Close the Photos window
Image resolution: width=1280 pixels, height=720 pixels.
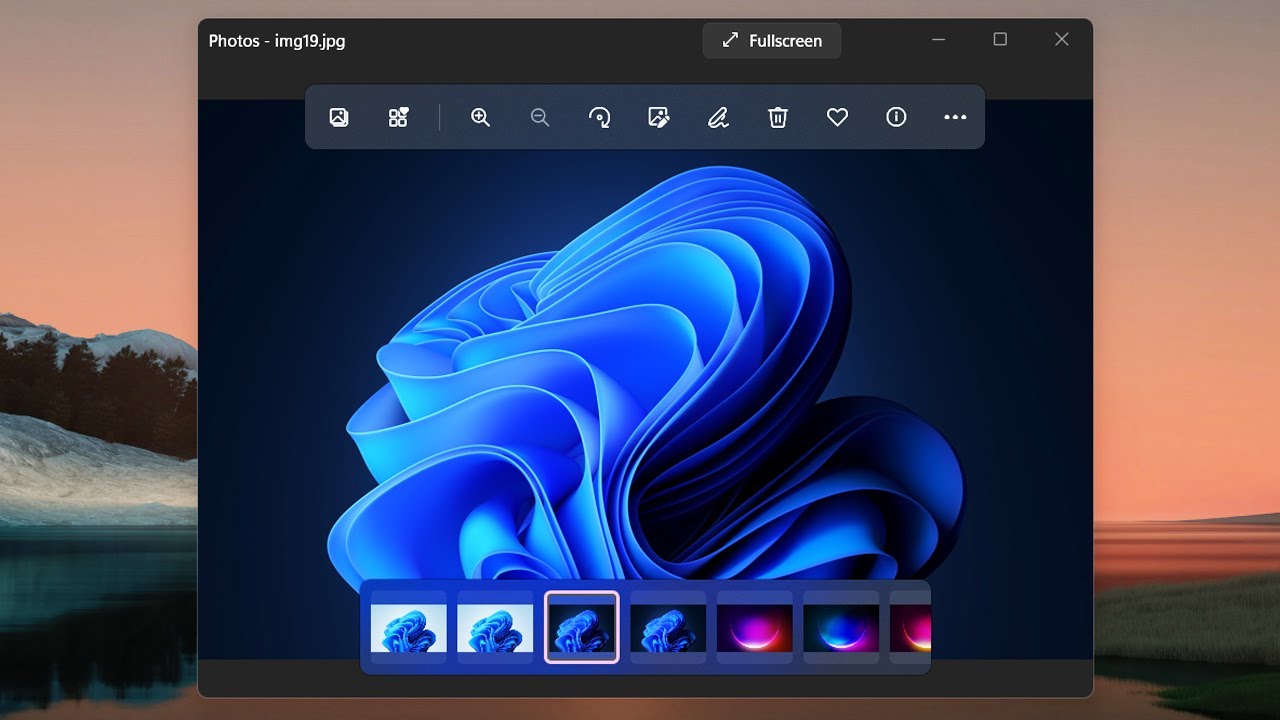(x=1062, y=39)
